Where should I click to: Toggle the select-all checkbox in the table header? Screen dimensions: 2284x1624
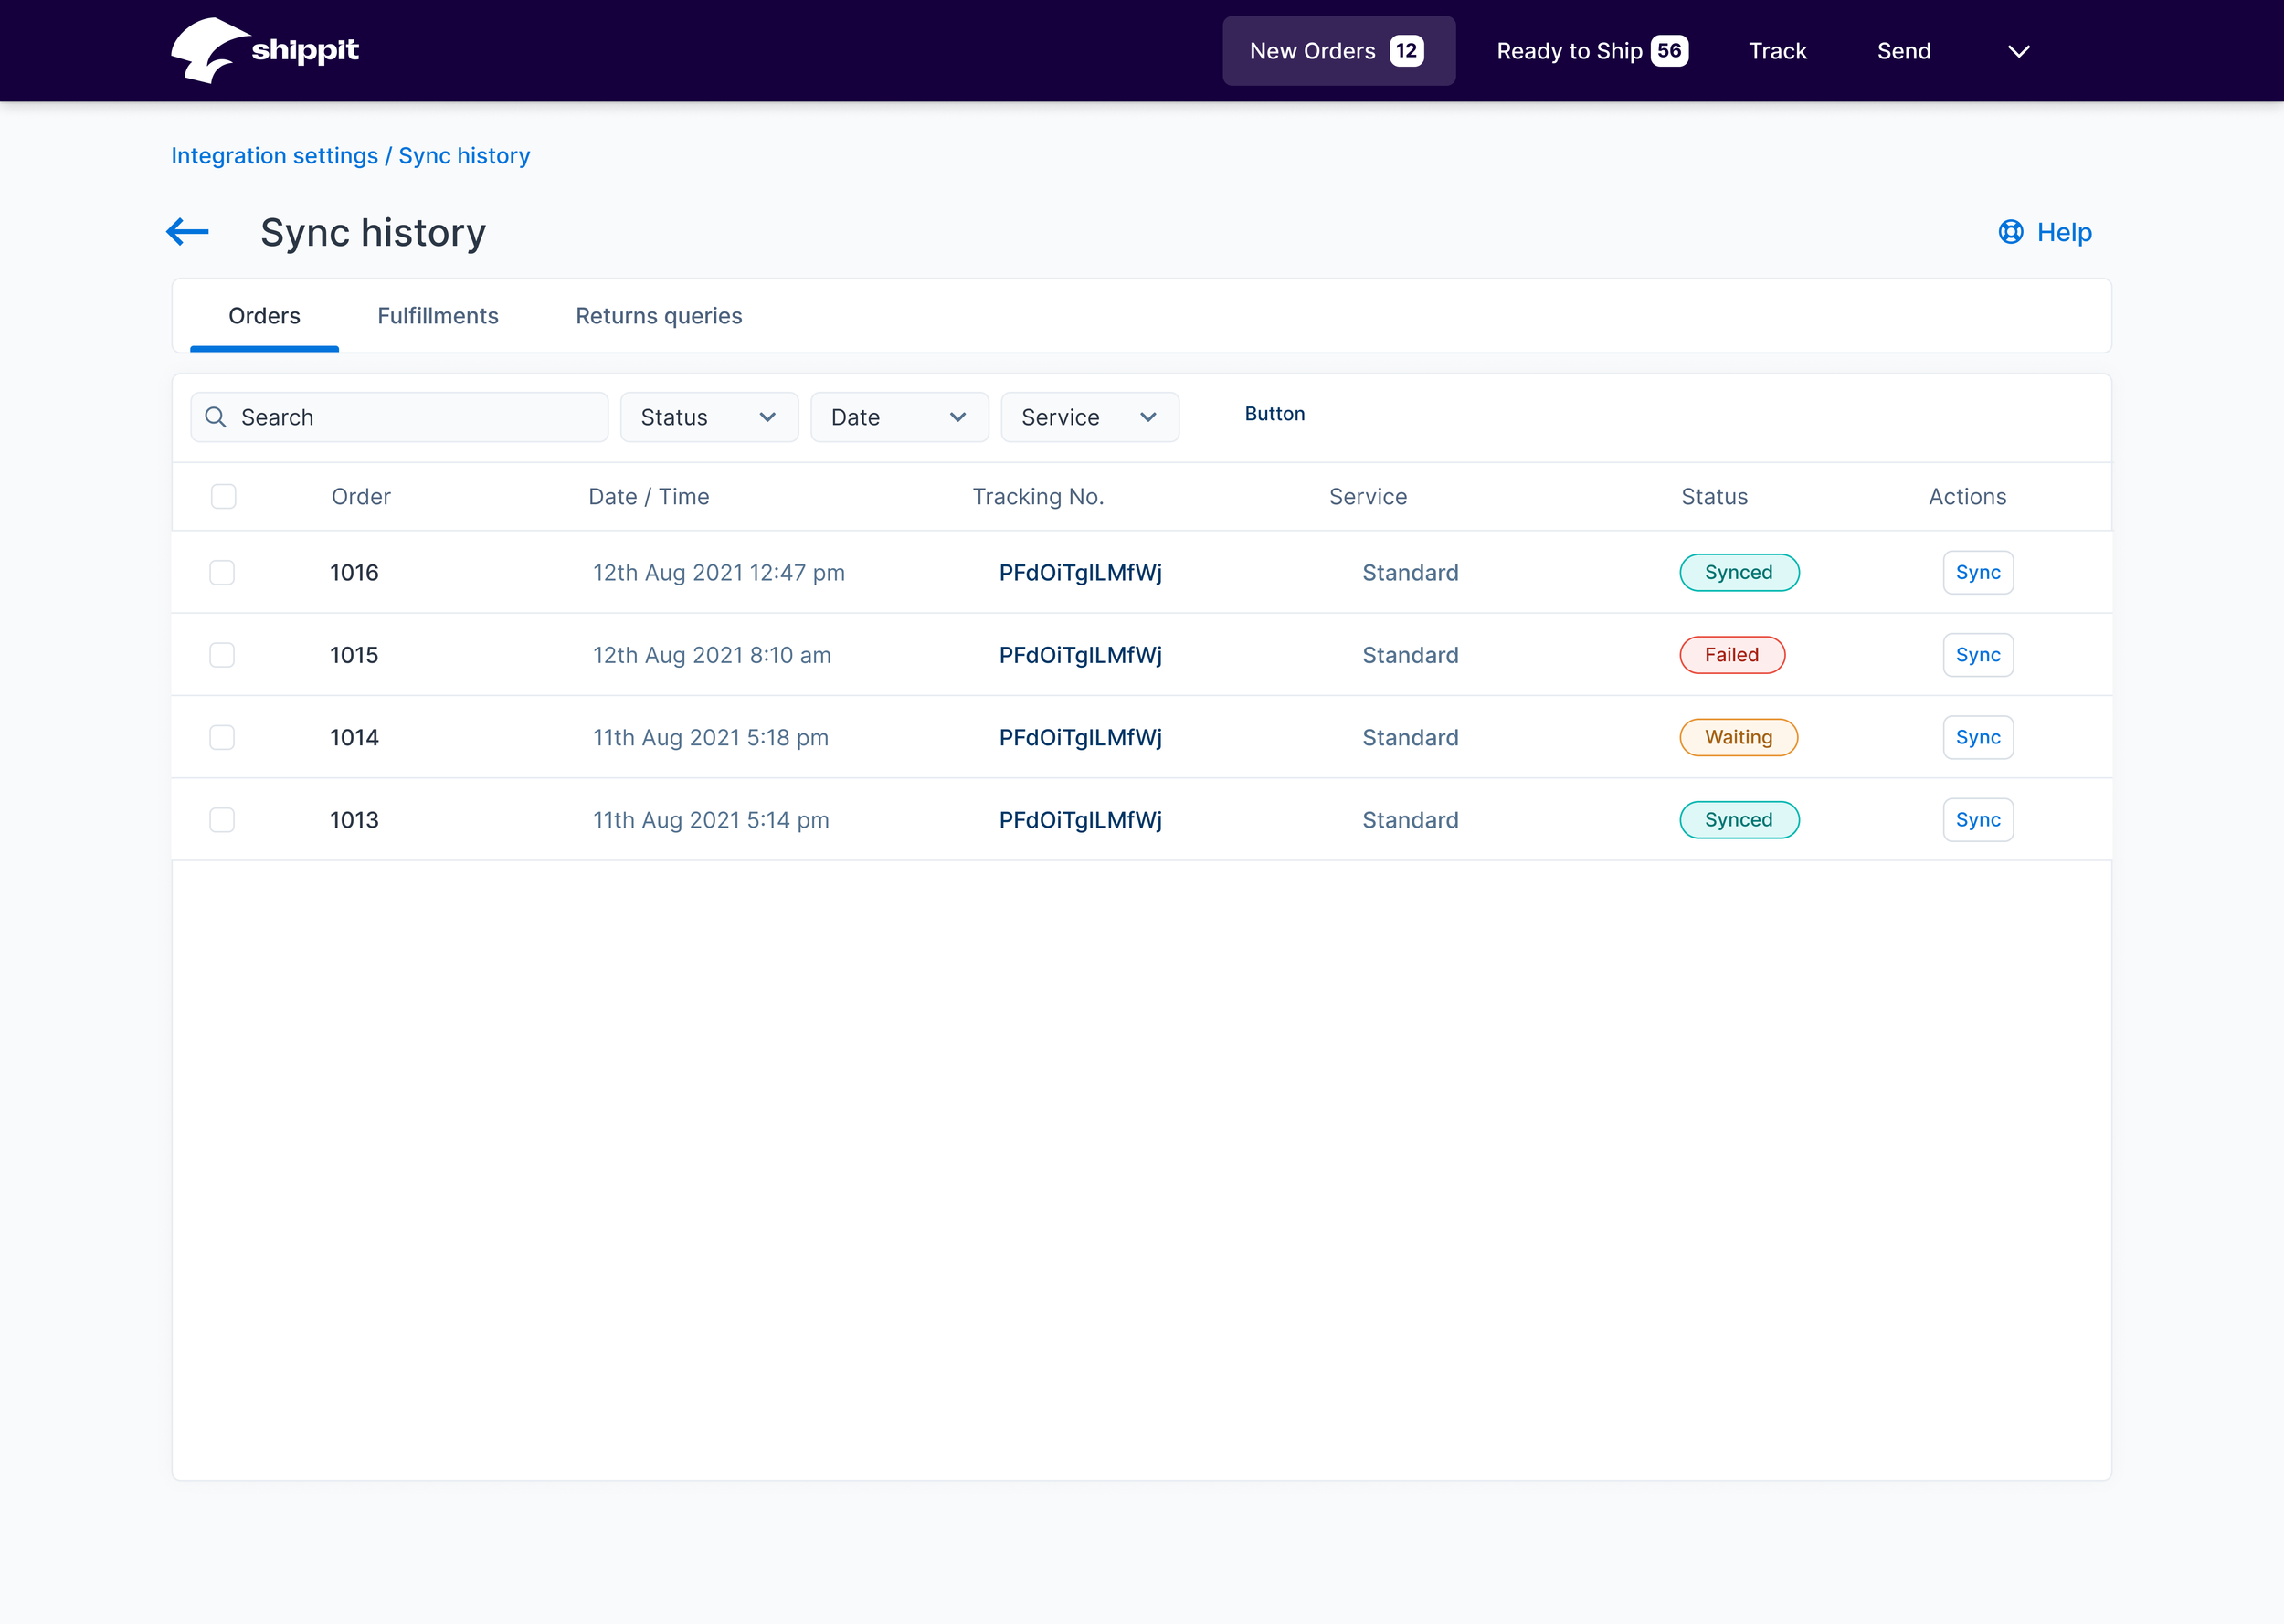tap(223, 497)
